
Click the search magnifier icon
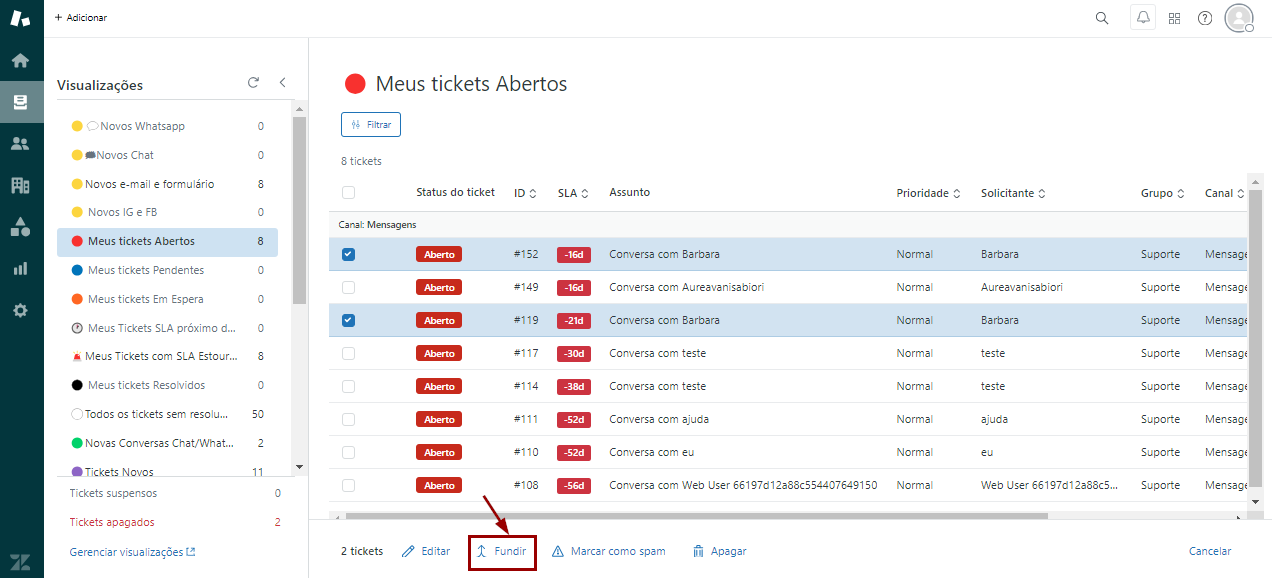click(1102, 18)
